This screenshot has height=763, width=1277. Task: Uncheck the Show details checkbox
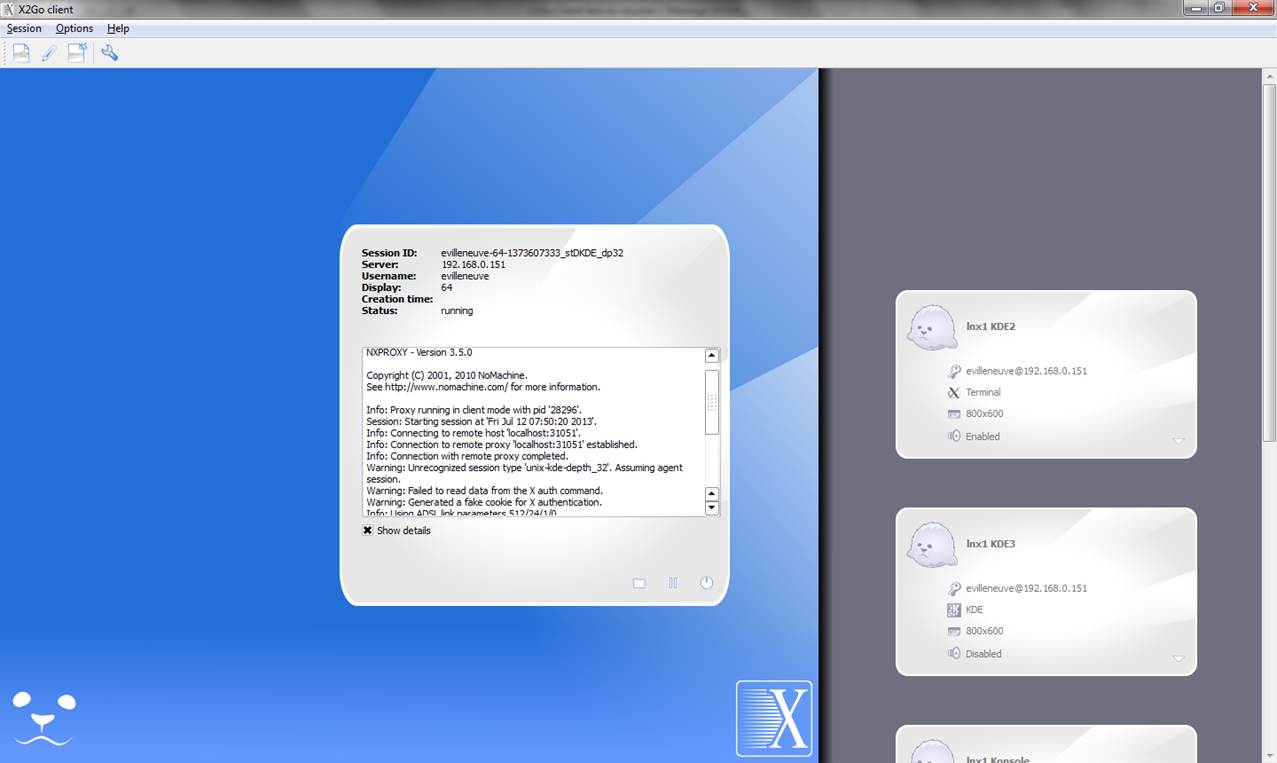367,531
